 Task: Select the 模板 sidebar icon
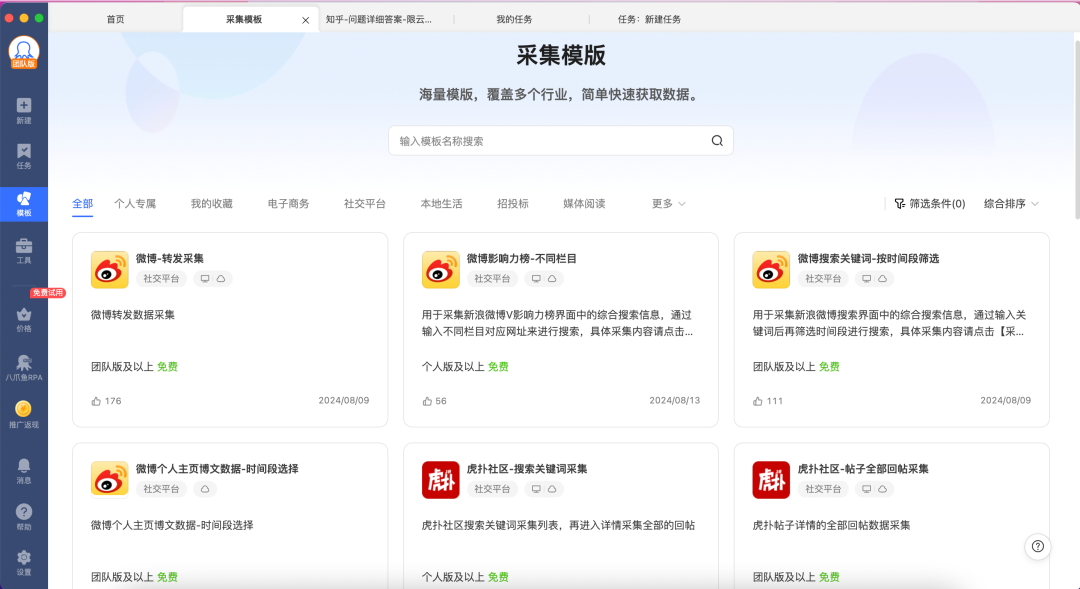click(23, 204)
